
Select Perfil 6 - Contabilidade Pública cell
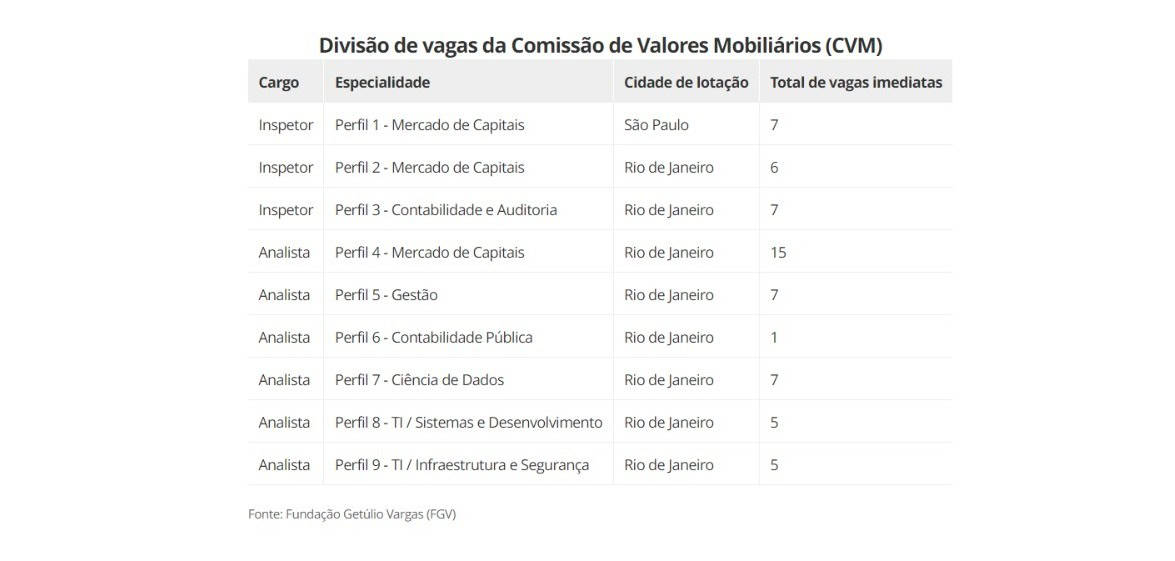click(x=434, y=338)
